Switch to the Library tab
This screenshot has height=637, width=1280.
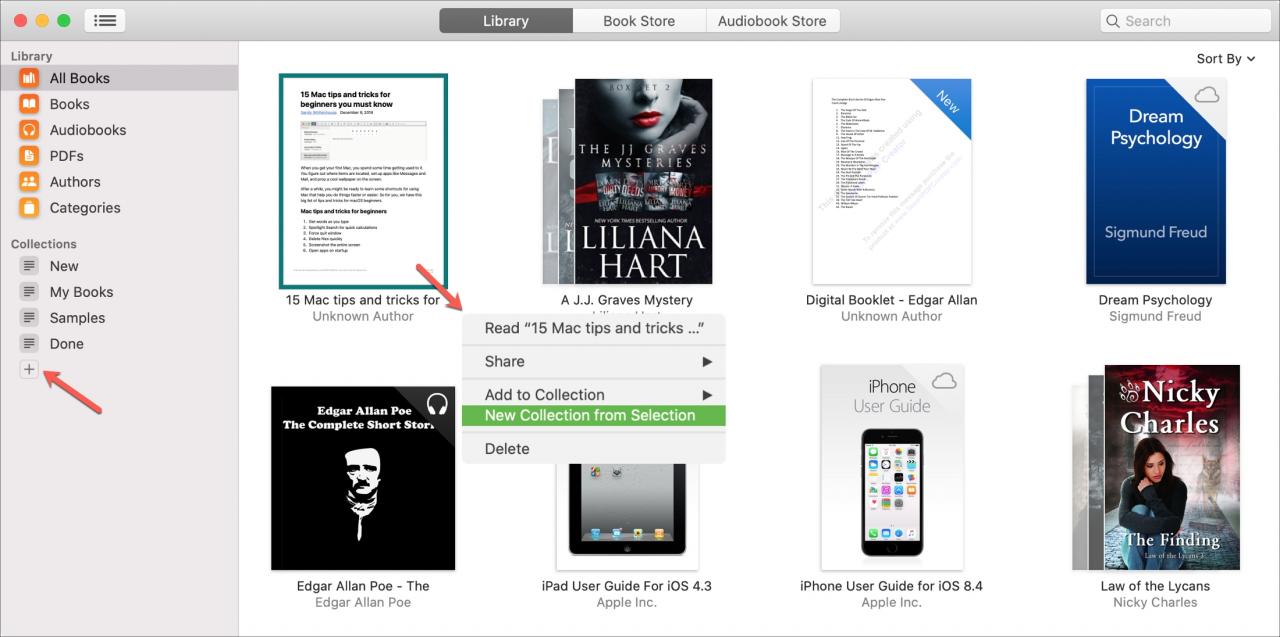click(x=506, y=21)
